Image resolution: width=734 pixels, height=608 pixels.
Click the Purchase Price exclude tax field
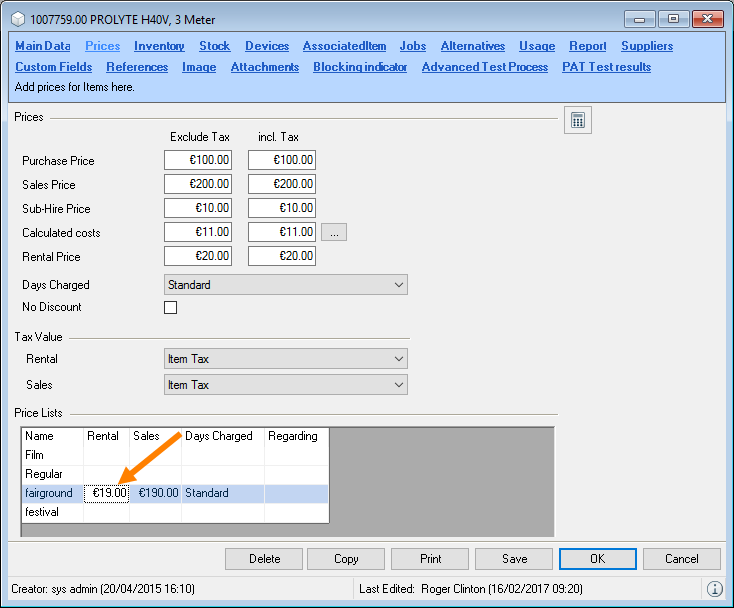tap(198, 160)
